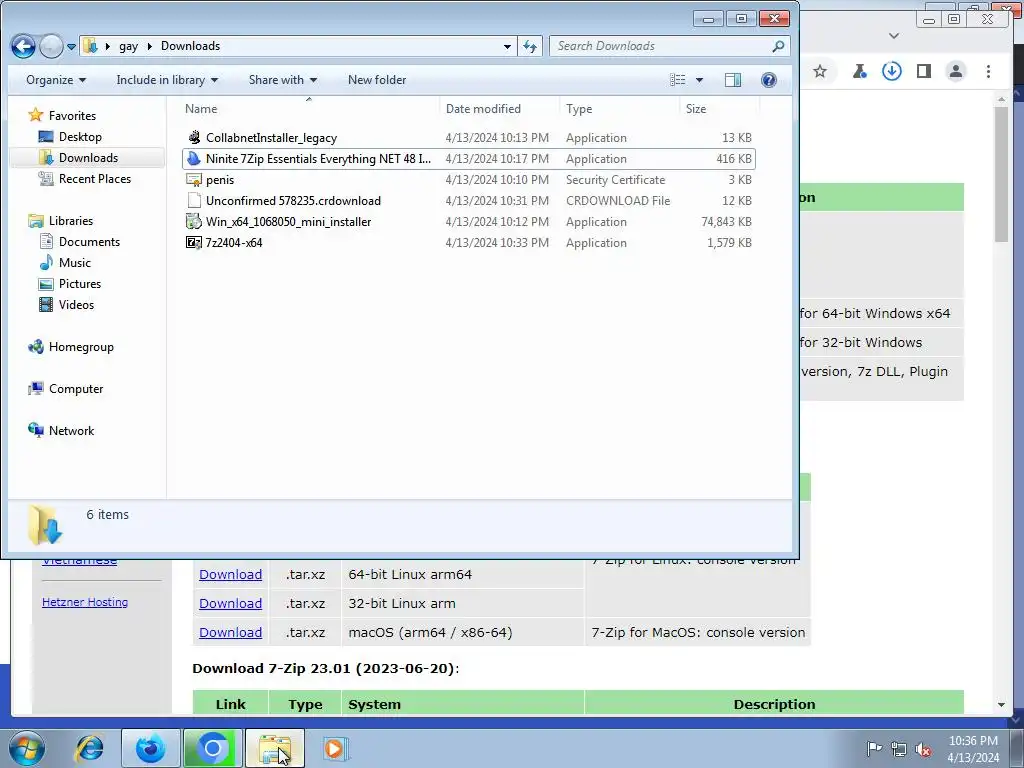Select Libraries in navigation pane
The image size is (1024, 768).
[x=71, y=221]
